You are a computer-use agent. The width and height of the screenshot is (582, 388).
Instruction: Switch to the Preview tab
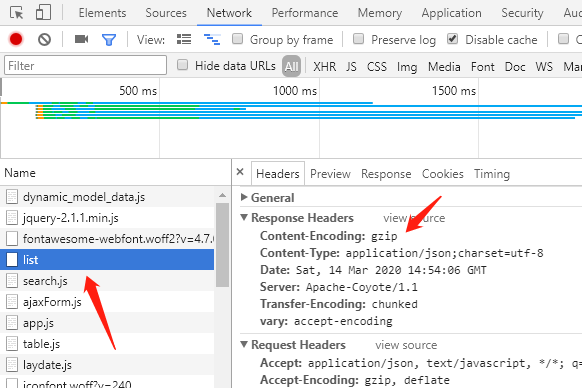[x=330, y=174]
